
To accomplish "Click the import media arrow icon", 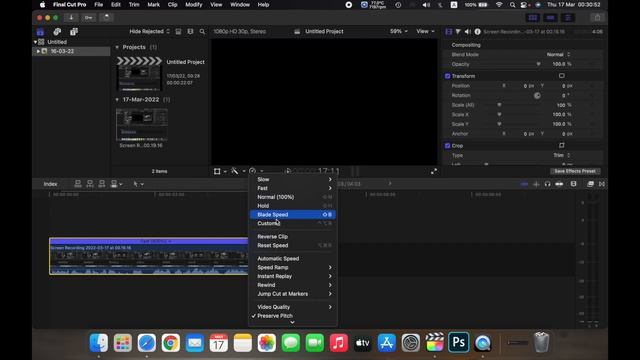I will 71,18.
